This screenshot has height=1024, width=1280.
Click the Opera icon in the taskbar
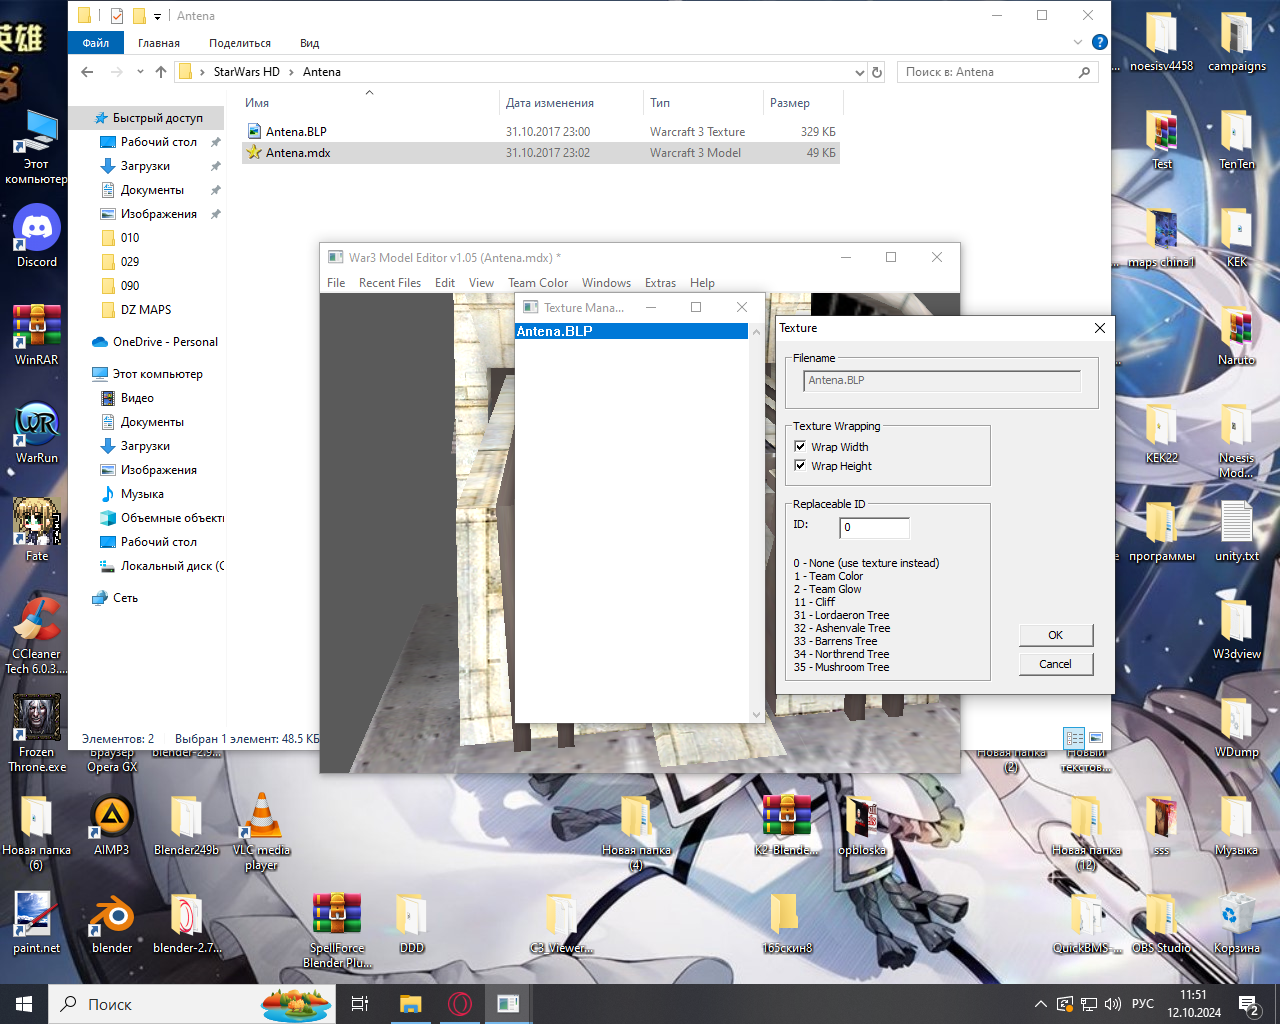[x=460, y=1004]
